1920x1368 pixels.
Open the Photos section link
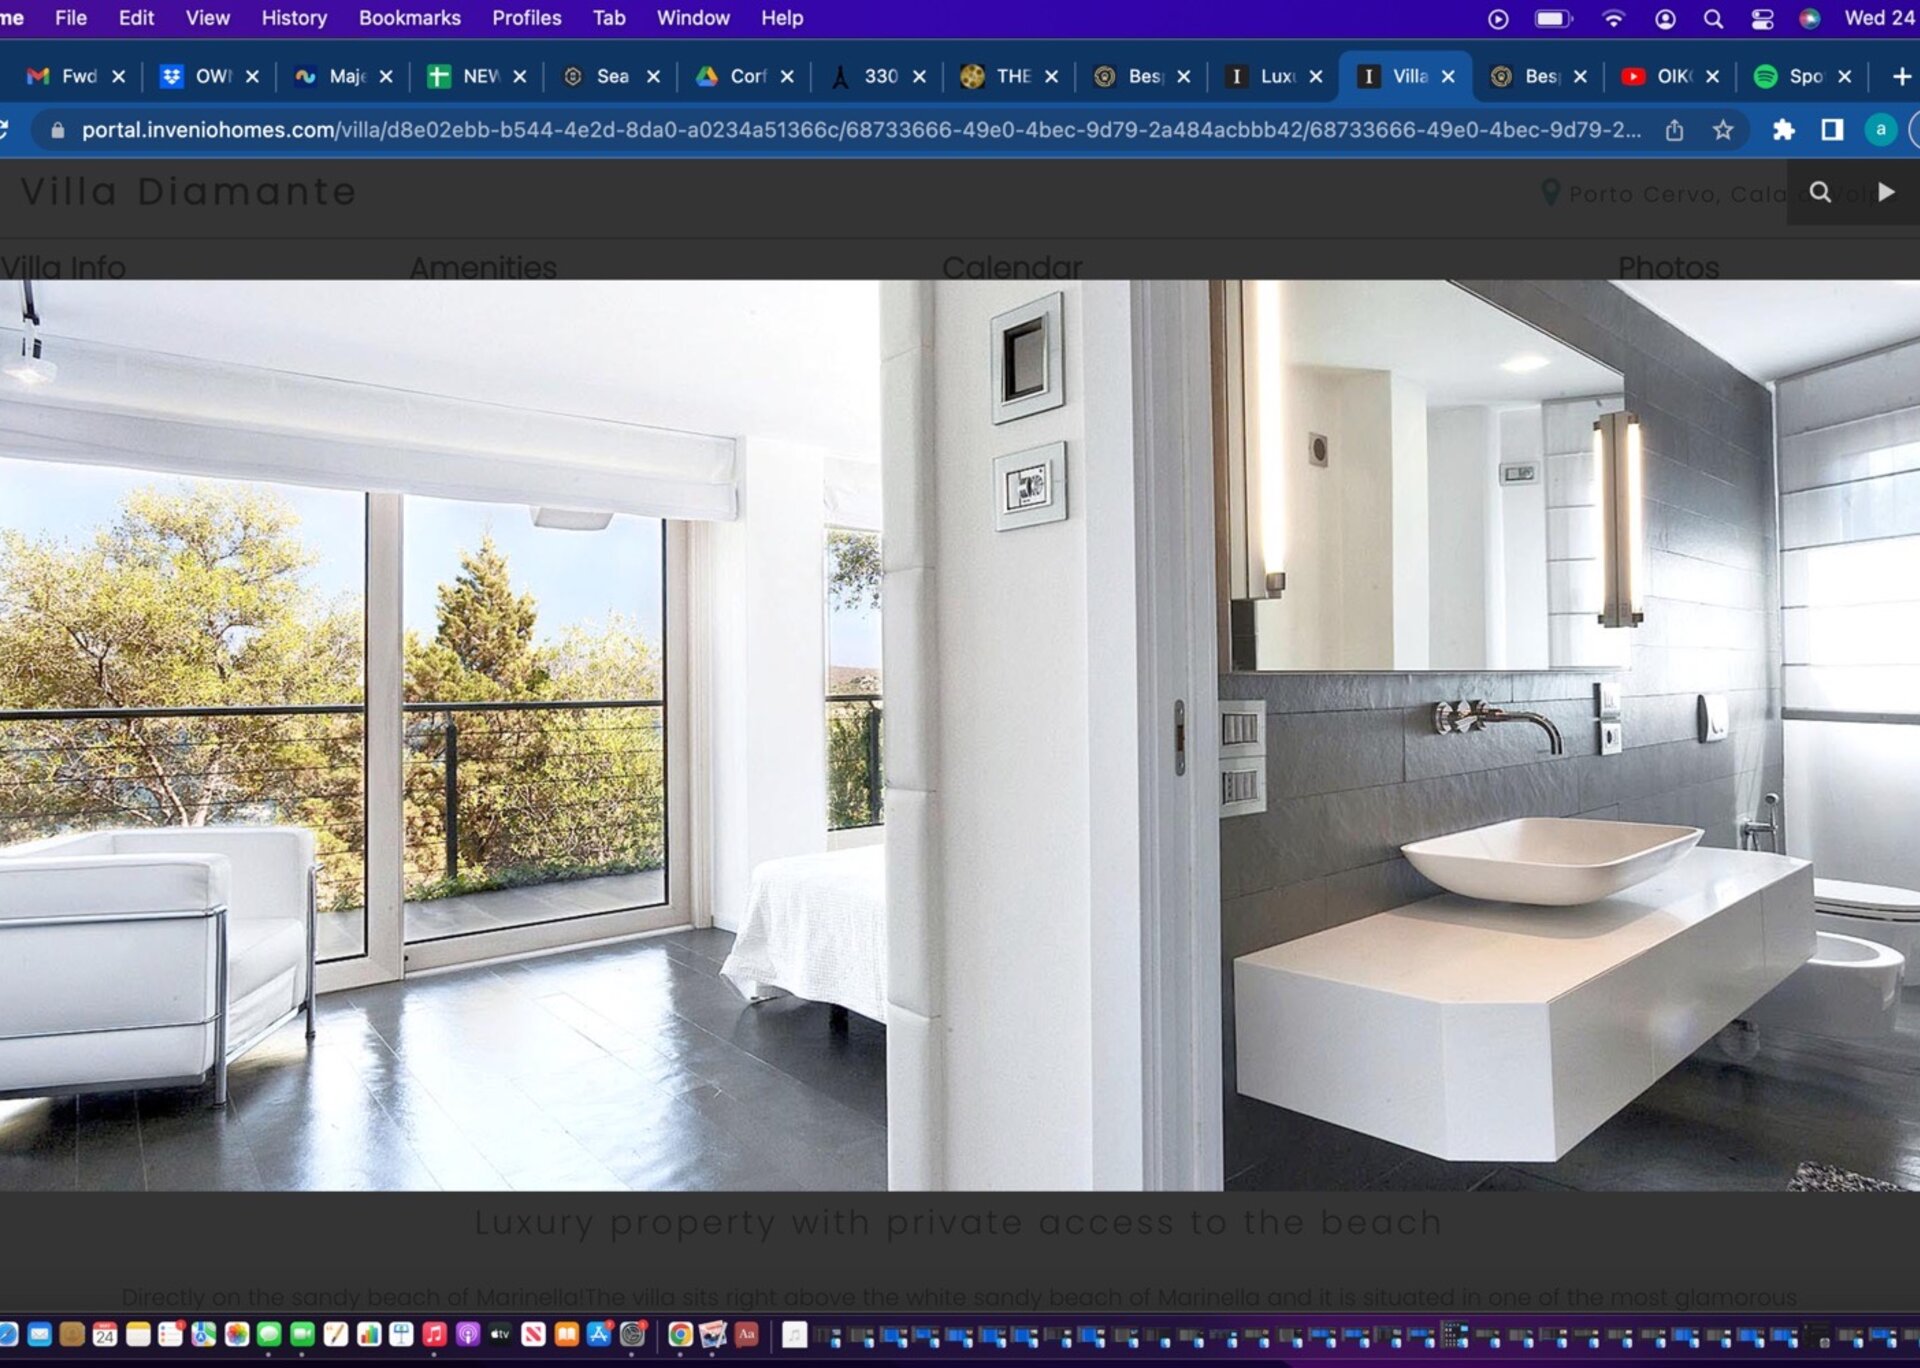(1668, 267)
